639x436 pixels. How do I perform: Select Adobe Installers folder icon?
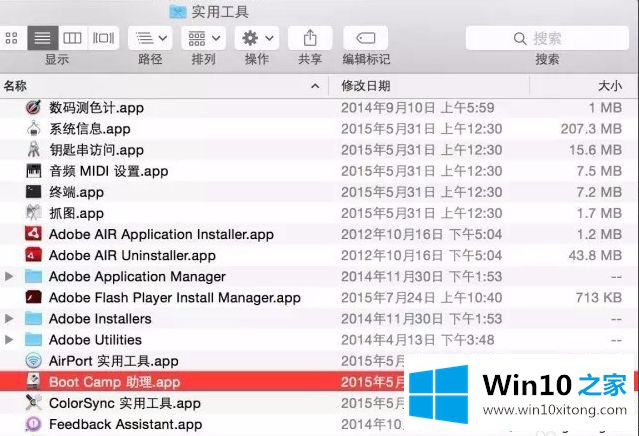(33, 318)
